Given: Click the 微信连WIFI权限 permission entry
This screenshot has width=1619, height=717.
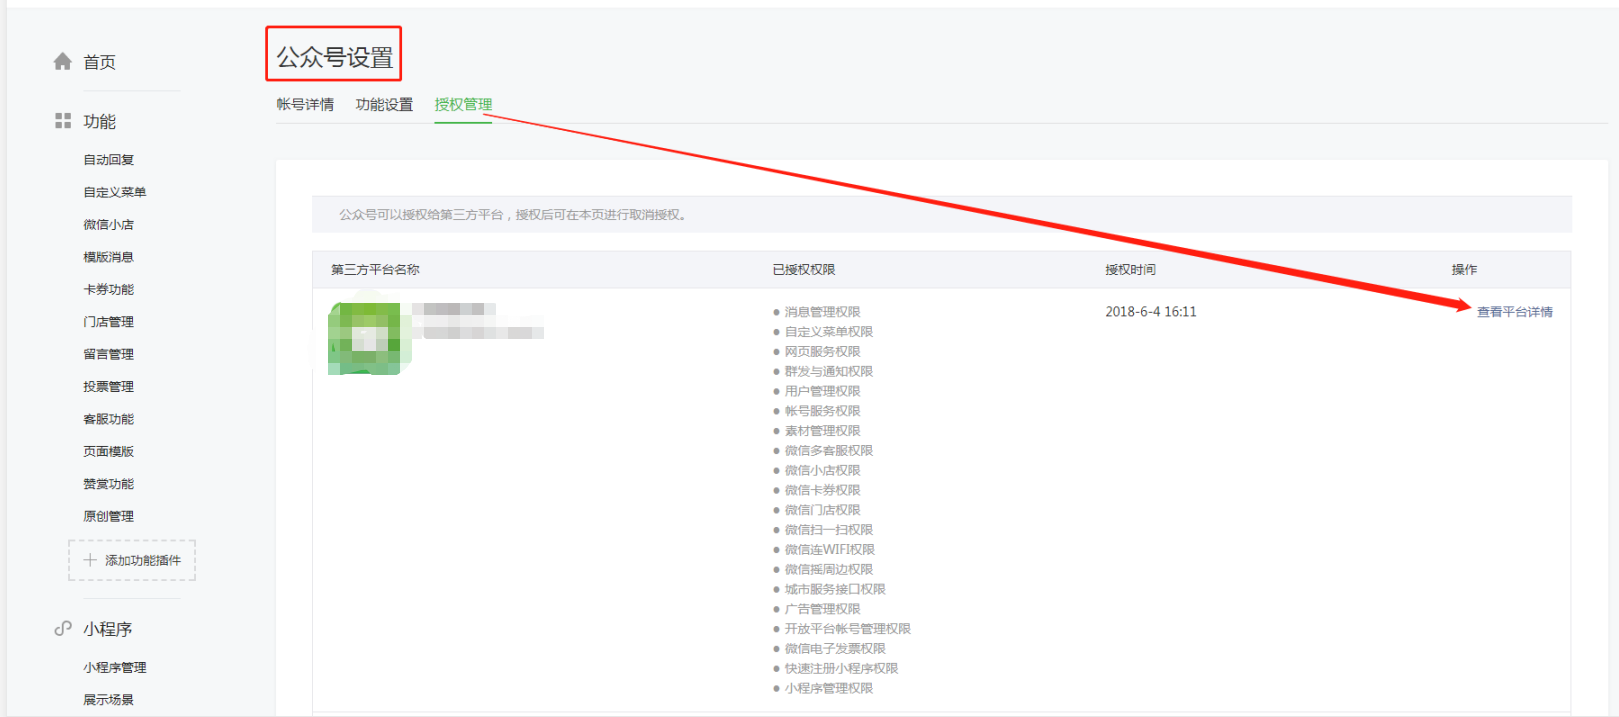Looking at the screenshot, I should [x=830, y=550].
